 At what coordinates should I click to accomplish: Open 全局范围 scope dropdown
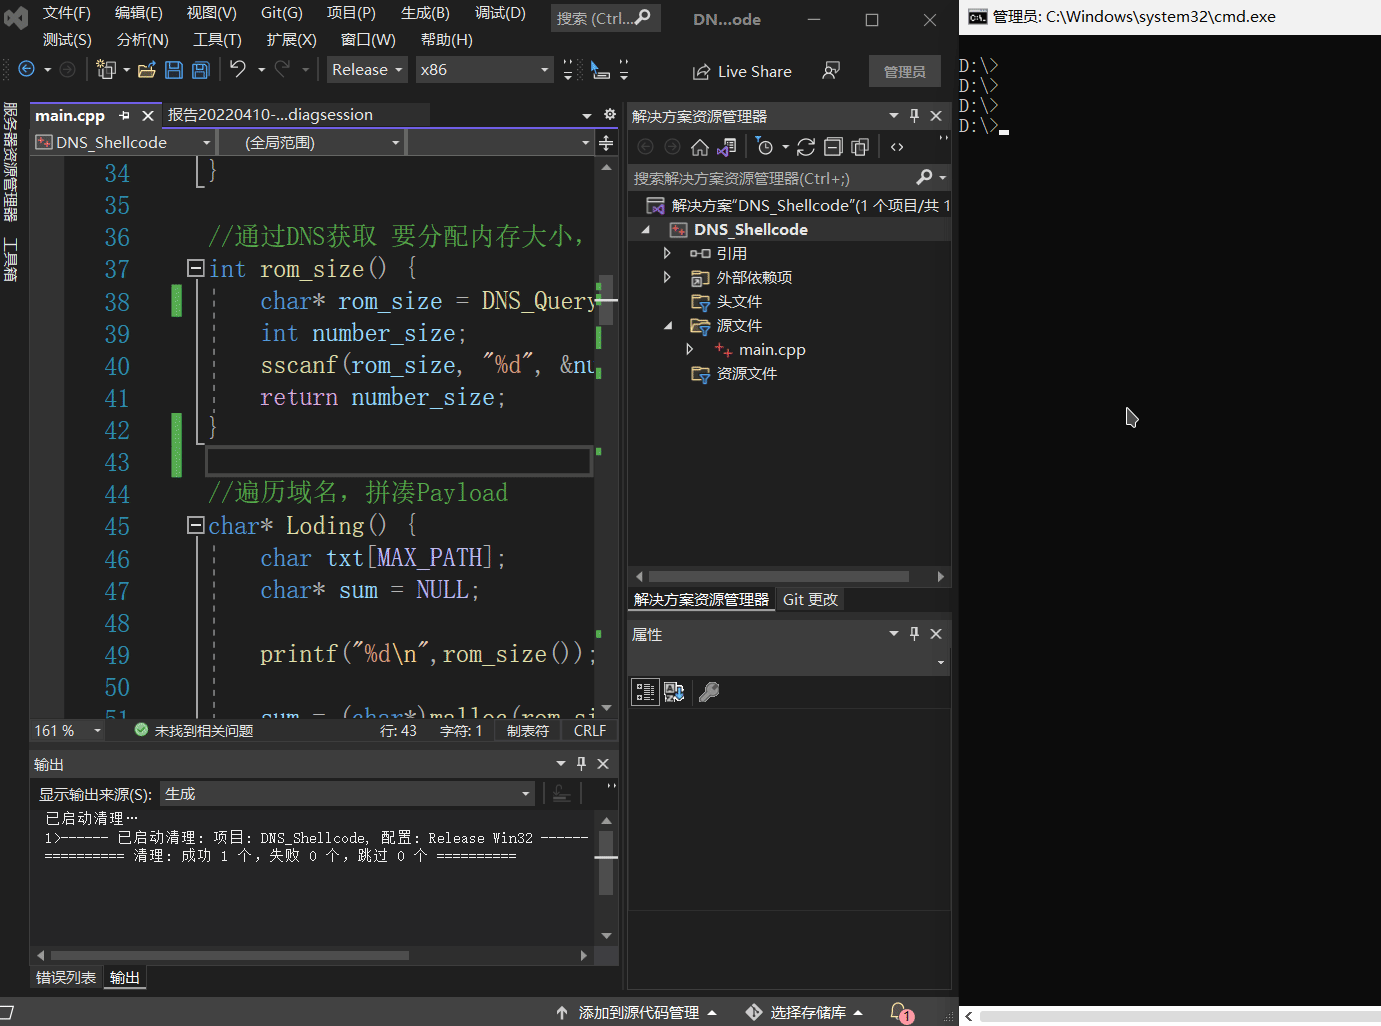(311, 143)
